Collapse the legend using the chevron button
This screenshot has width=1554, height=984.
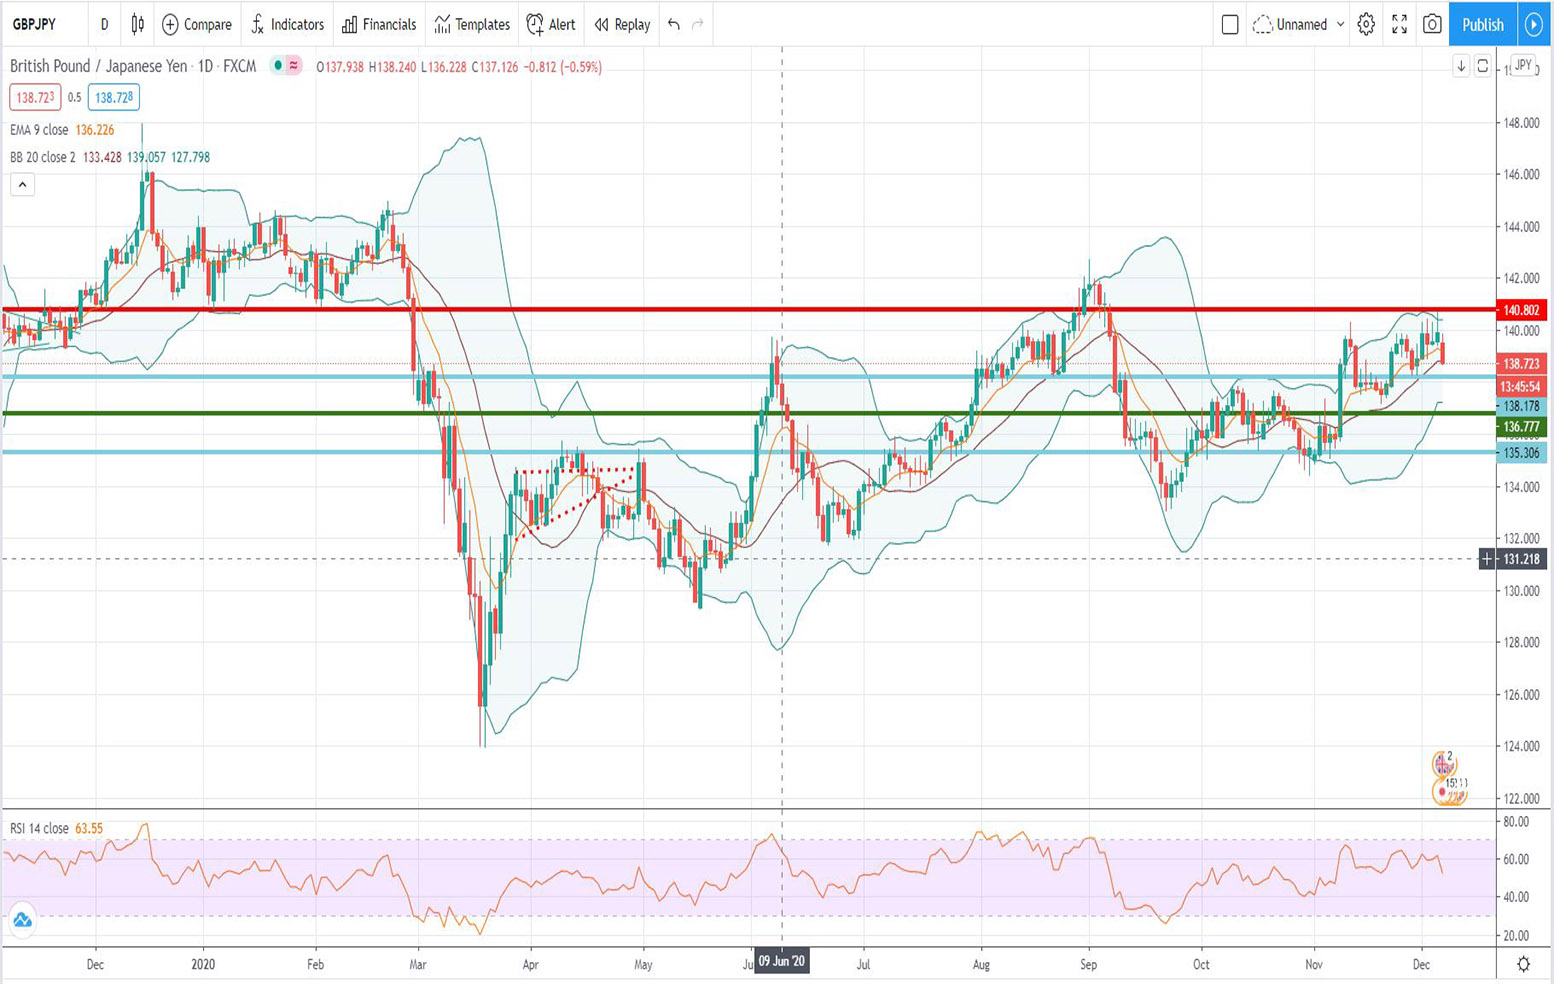[x=21, y=184]
